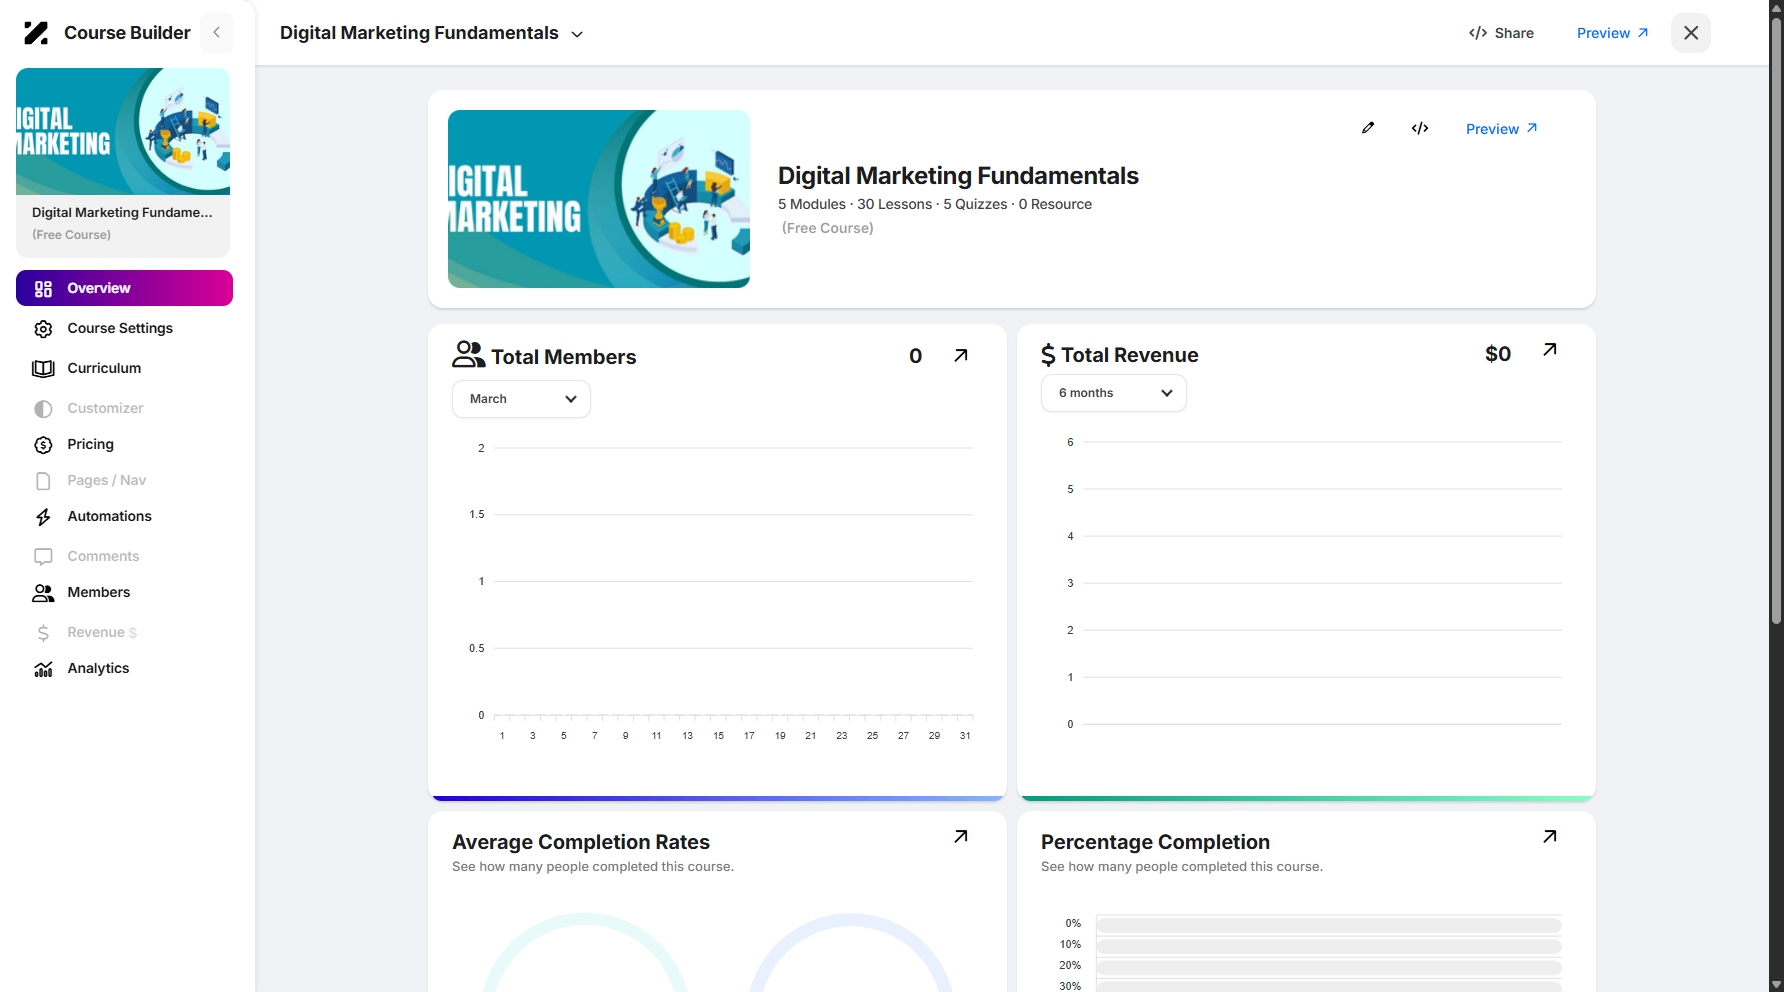
Task: Click the Total Members group icon
Action: 468,354
